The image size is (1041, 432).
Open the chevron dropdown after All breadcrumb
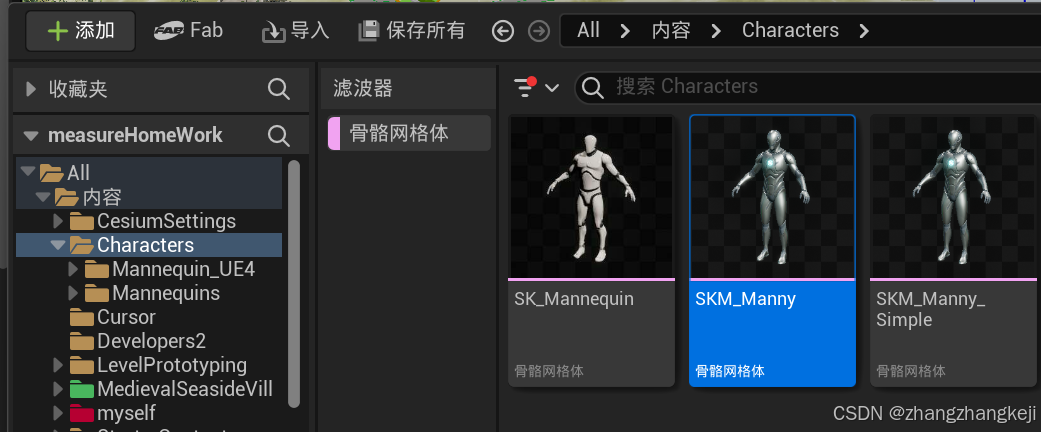625,31
